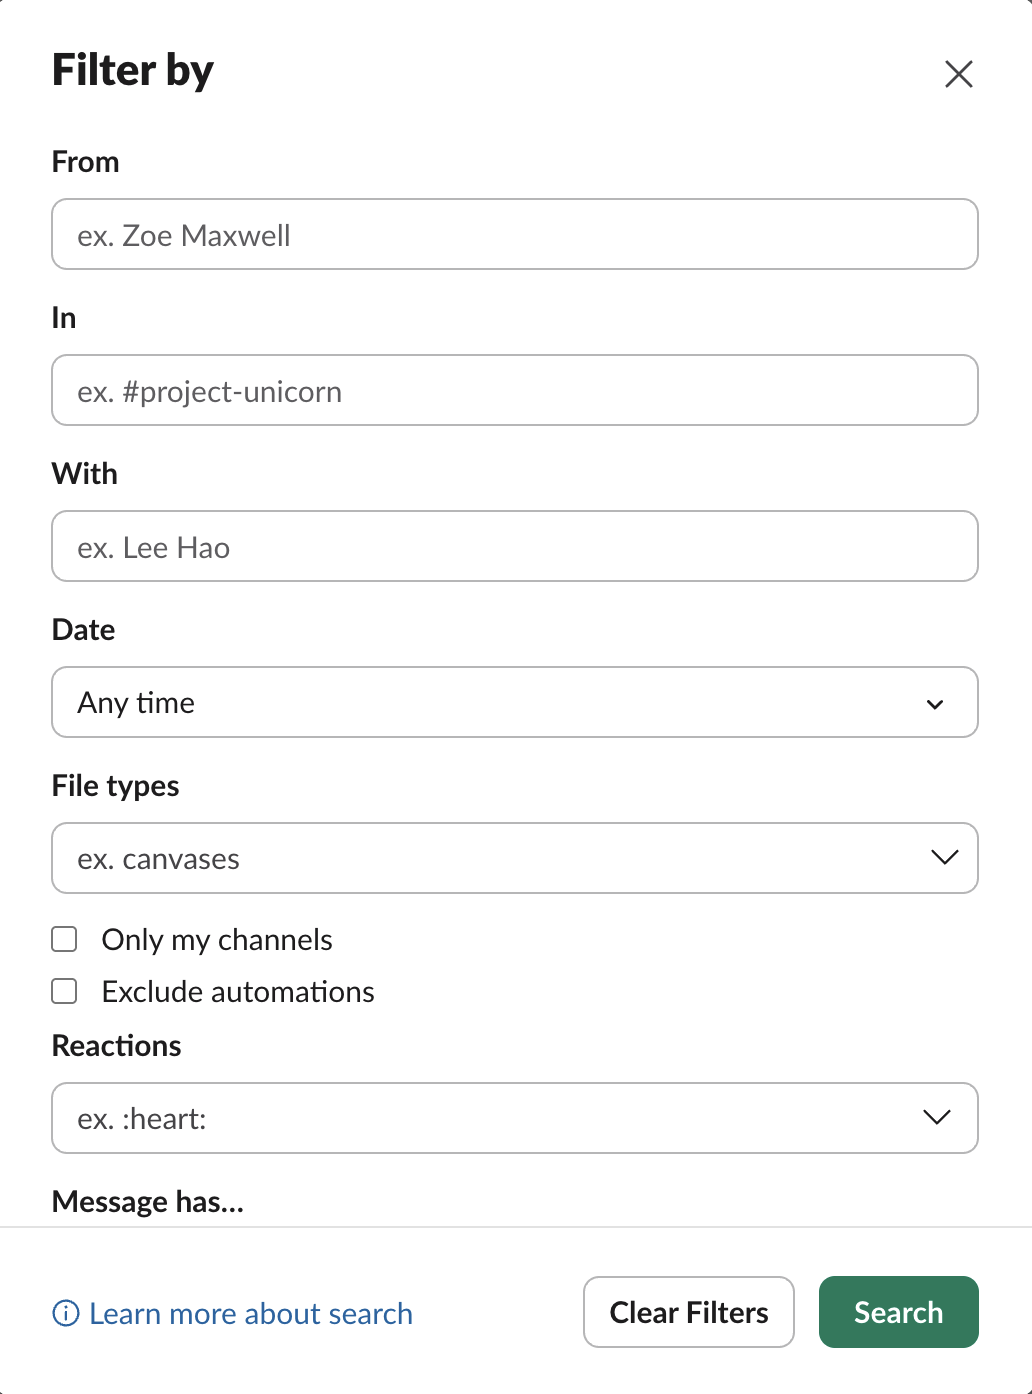Enable the Only my channels checkbox

pos(64,938)
